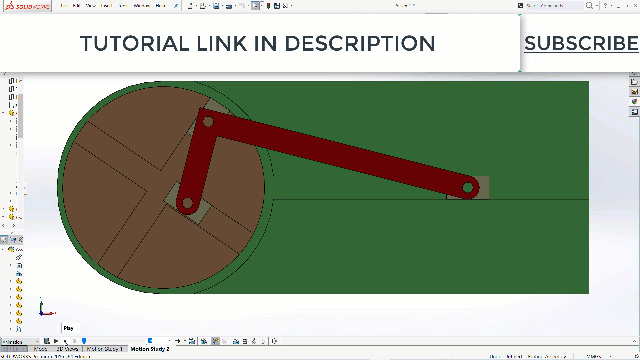640x360 pixels.
Task: Open the Insert menu
Action: [x=106, y=6]
